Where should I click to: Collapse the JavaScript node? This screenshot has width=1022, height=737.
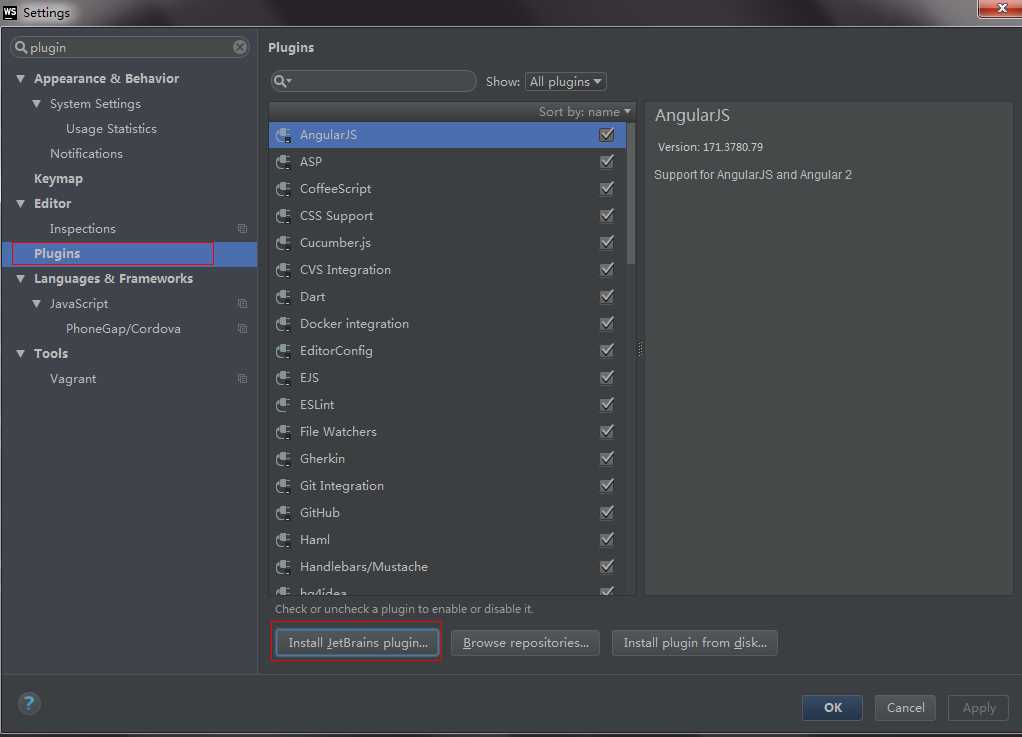pos(36,304)
